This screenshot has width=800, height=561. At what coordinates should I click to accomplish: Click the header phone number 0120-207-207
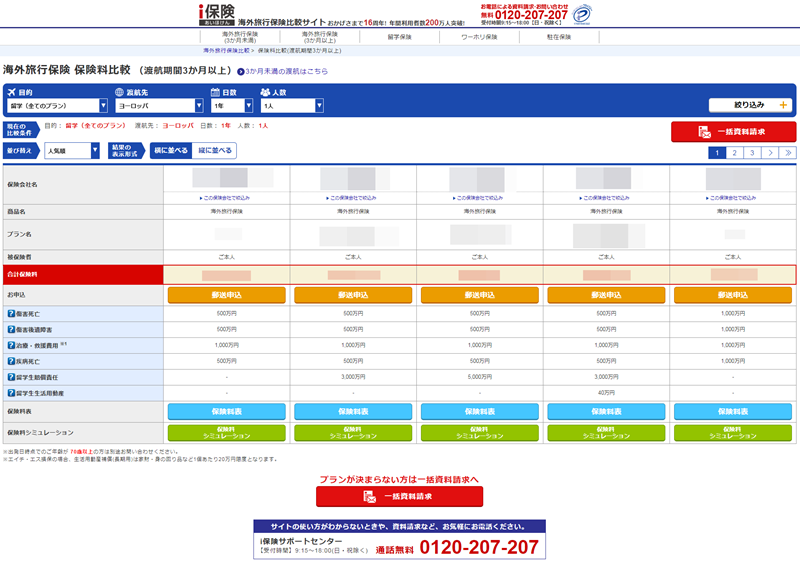coord(531,15)
